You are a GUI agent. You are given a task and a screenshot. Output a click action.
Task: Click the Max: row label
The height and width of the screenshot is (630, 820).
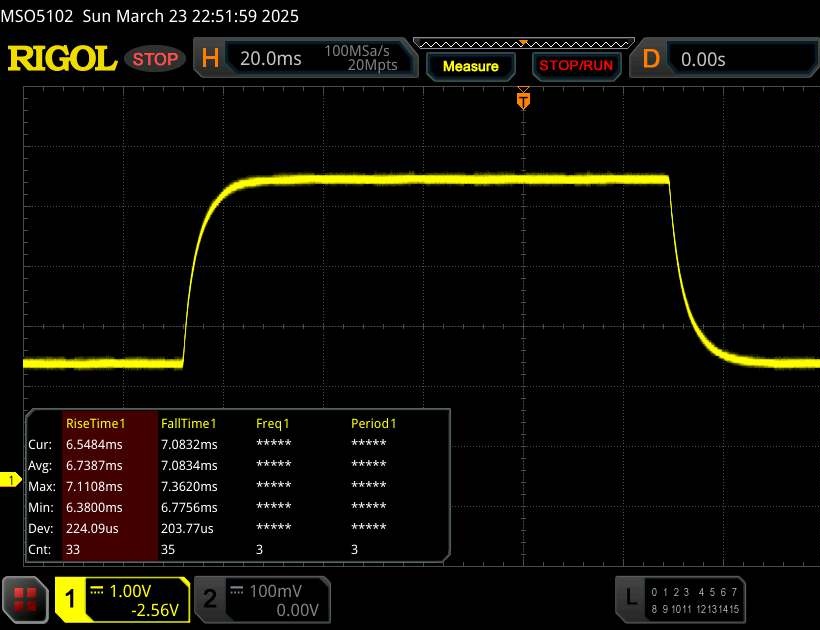tap(42, 486)
